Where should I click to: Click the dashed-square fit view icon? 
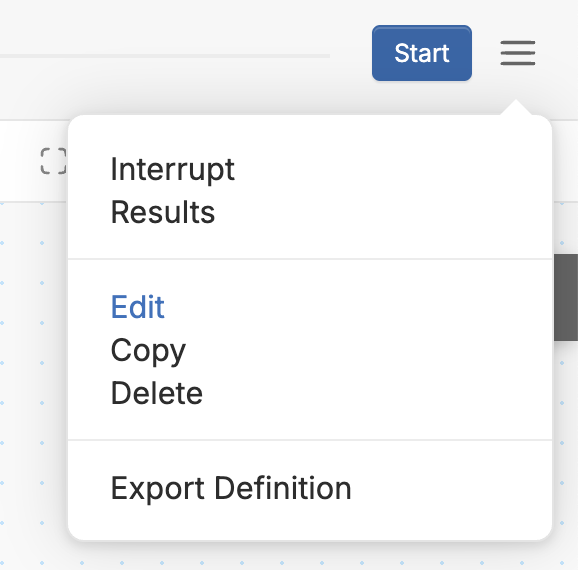coord(53,161)
